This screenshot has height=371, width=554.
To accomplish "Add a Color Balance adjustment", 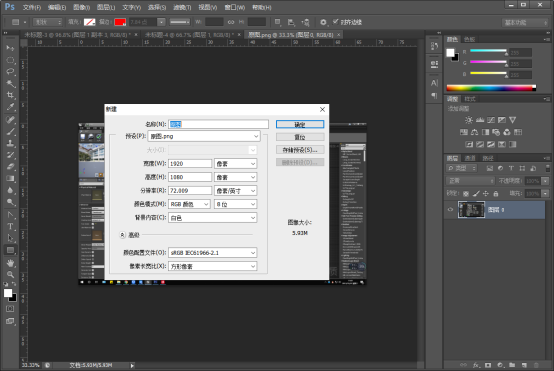I will [x=475, y=132].
